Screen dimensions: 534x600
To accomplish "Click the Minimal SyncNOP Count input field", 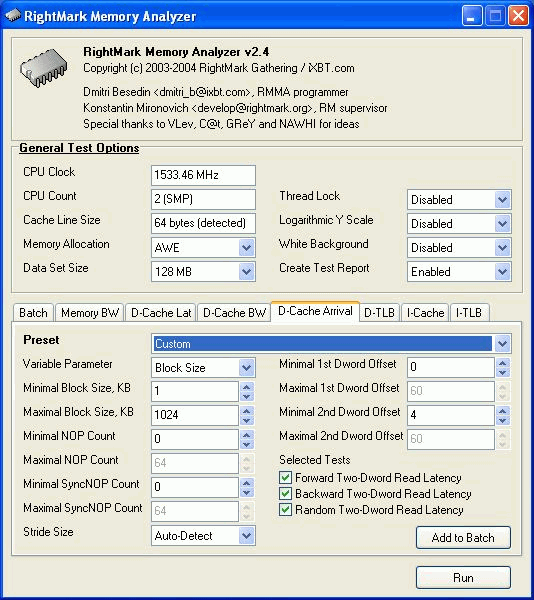I will (x=195, y=487).
